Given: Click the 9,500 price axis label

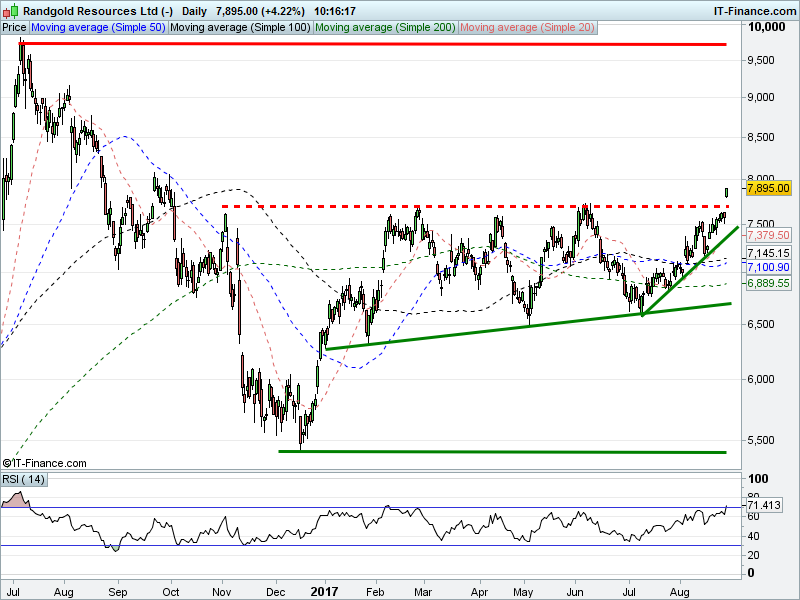Looking at the screenshot, I should pyautogui.click(x=761, y=60).
